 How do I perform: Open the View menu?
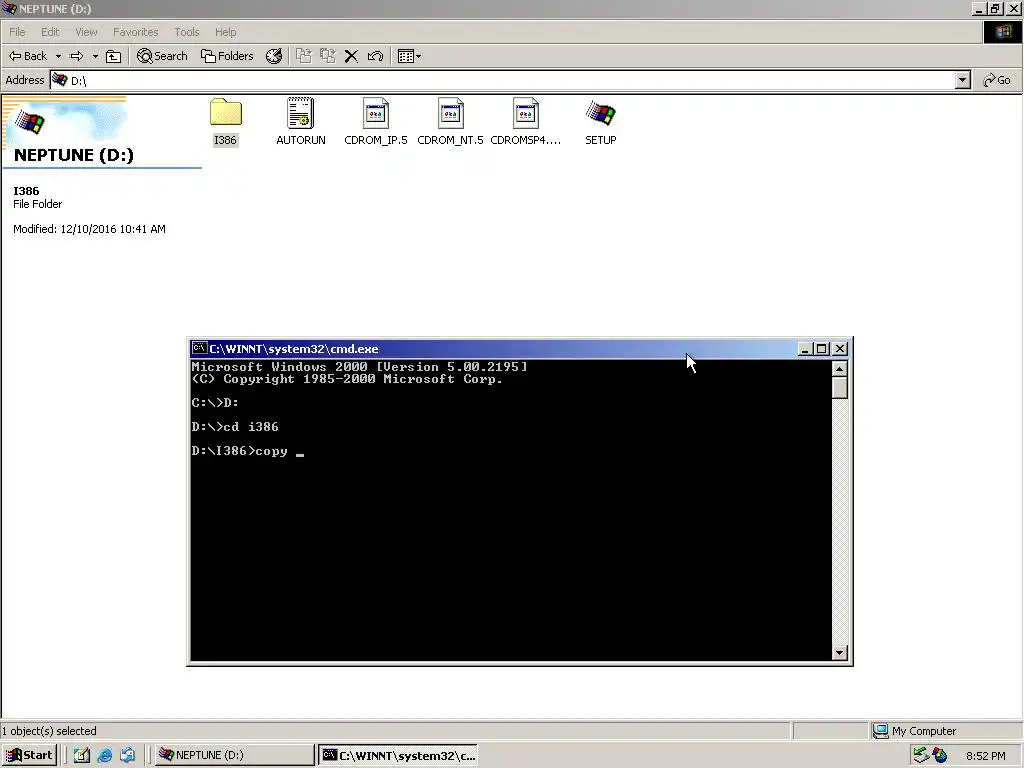point(86,32)
